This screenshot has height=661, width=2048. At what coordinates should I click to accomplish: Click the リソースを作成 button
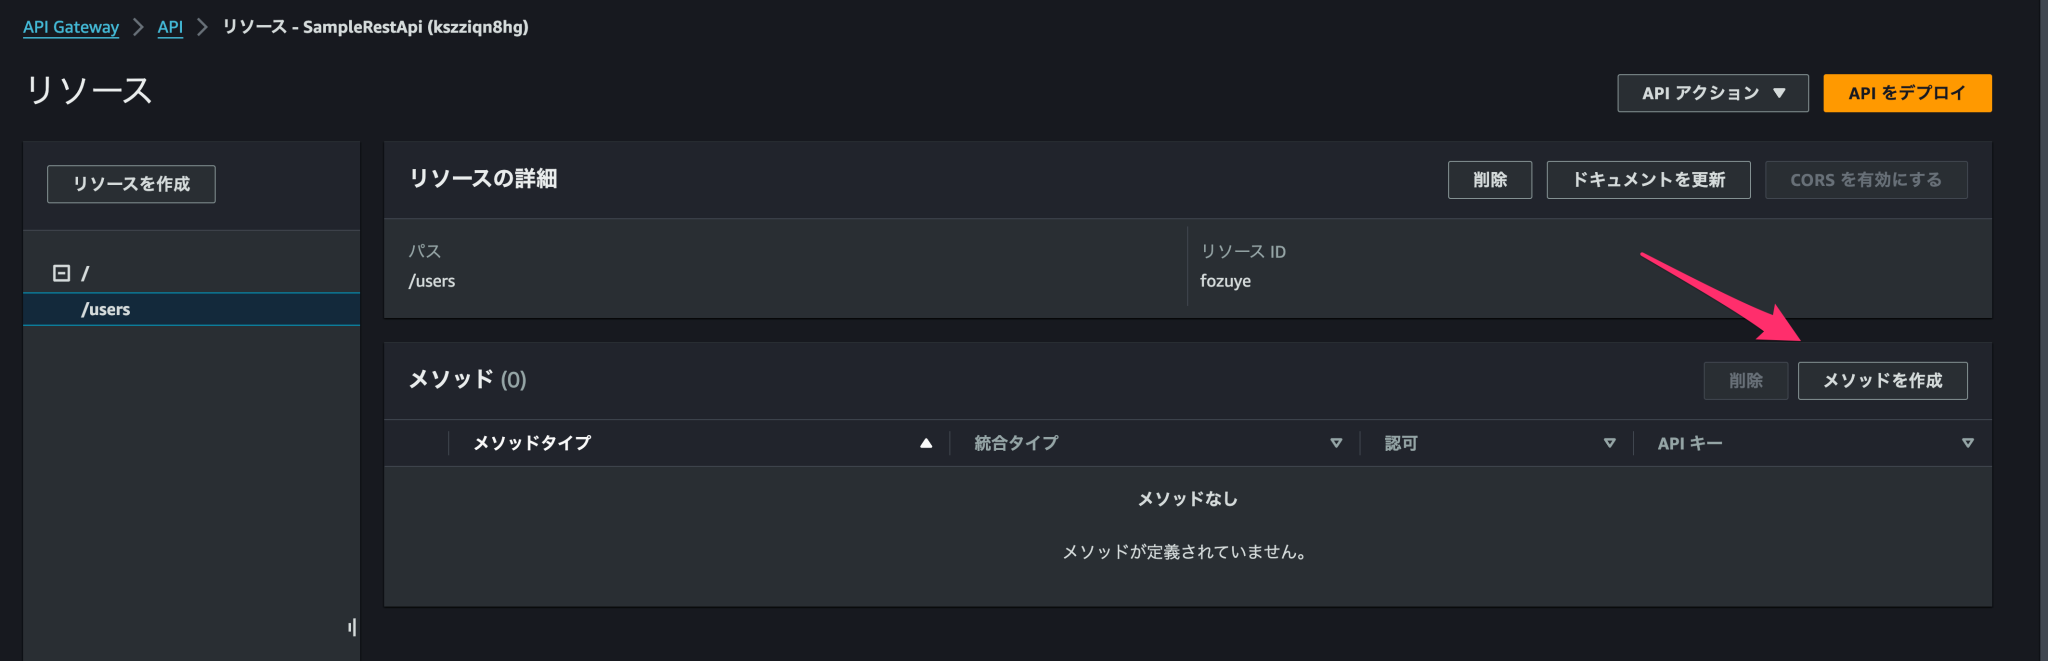(131, 184)
